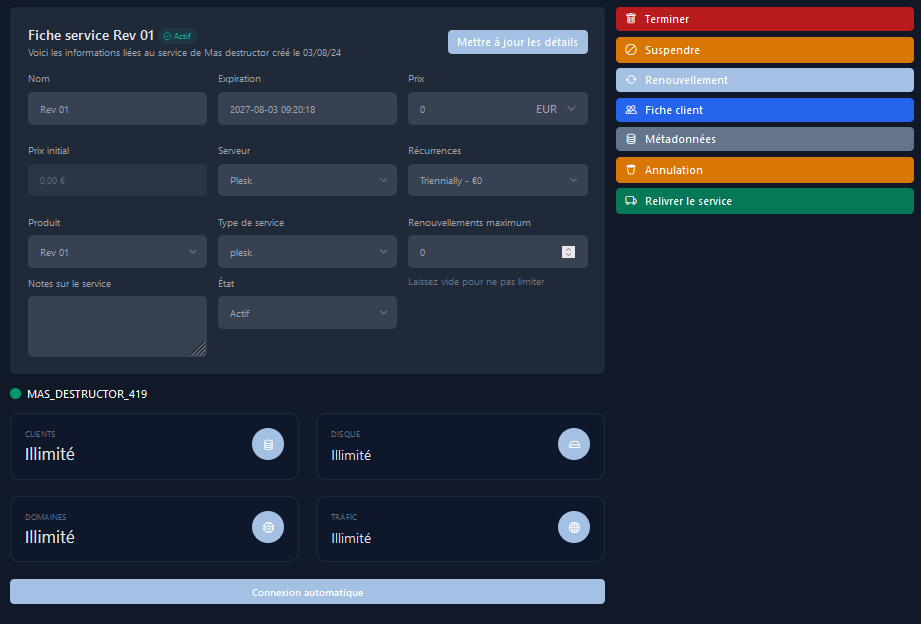
Task: Click the Trafic globe icon
Action: [573, 526]
